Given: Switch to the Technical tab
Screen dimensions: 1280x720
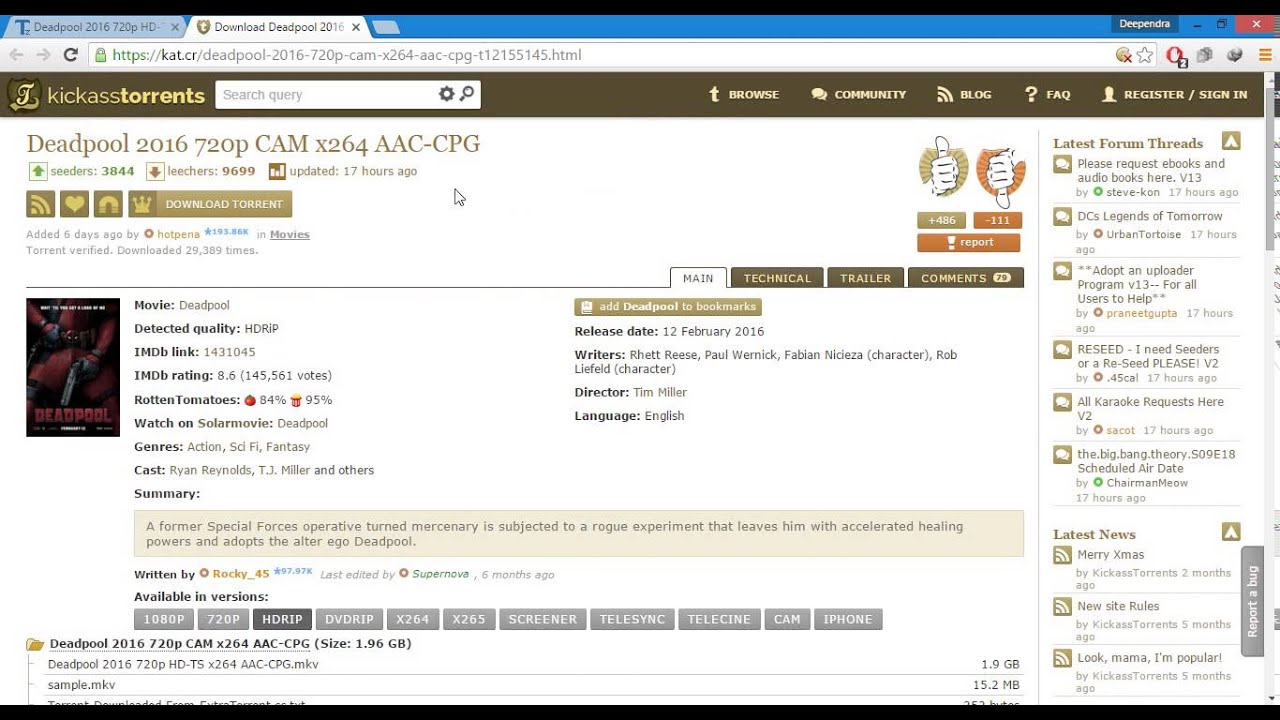Looking at the screenshot, I should point(777,278).
